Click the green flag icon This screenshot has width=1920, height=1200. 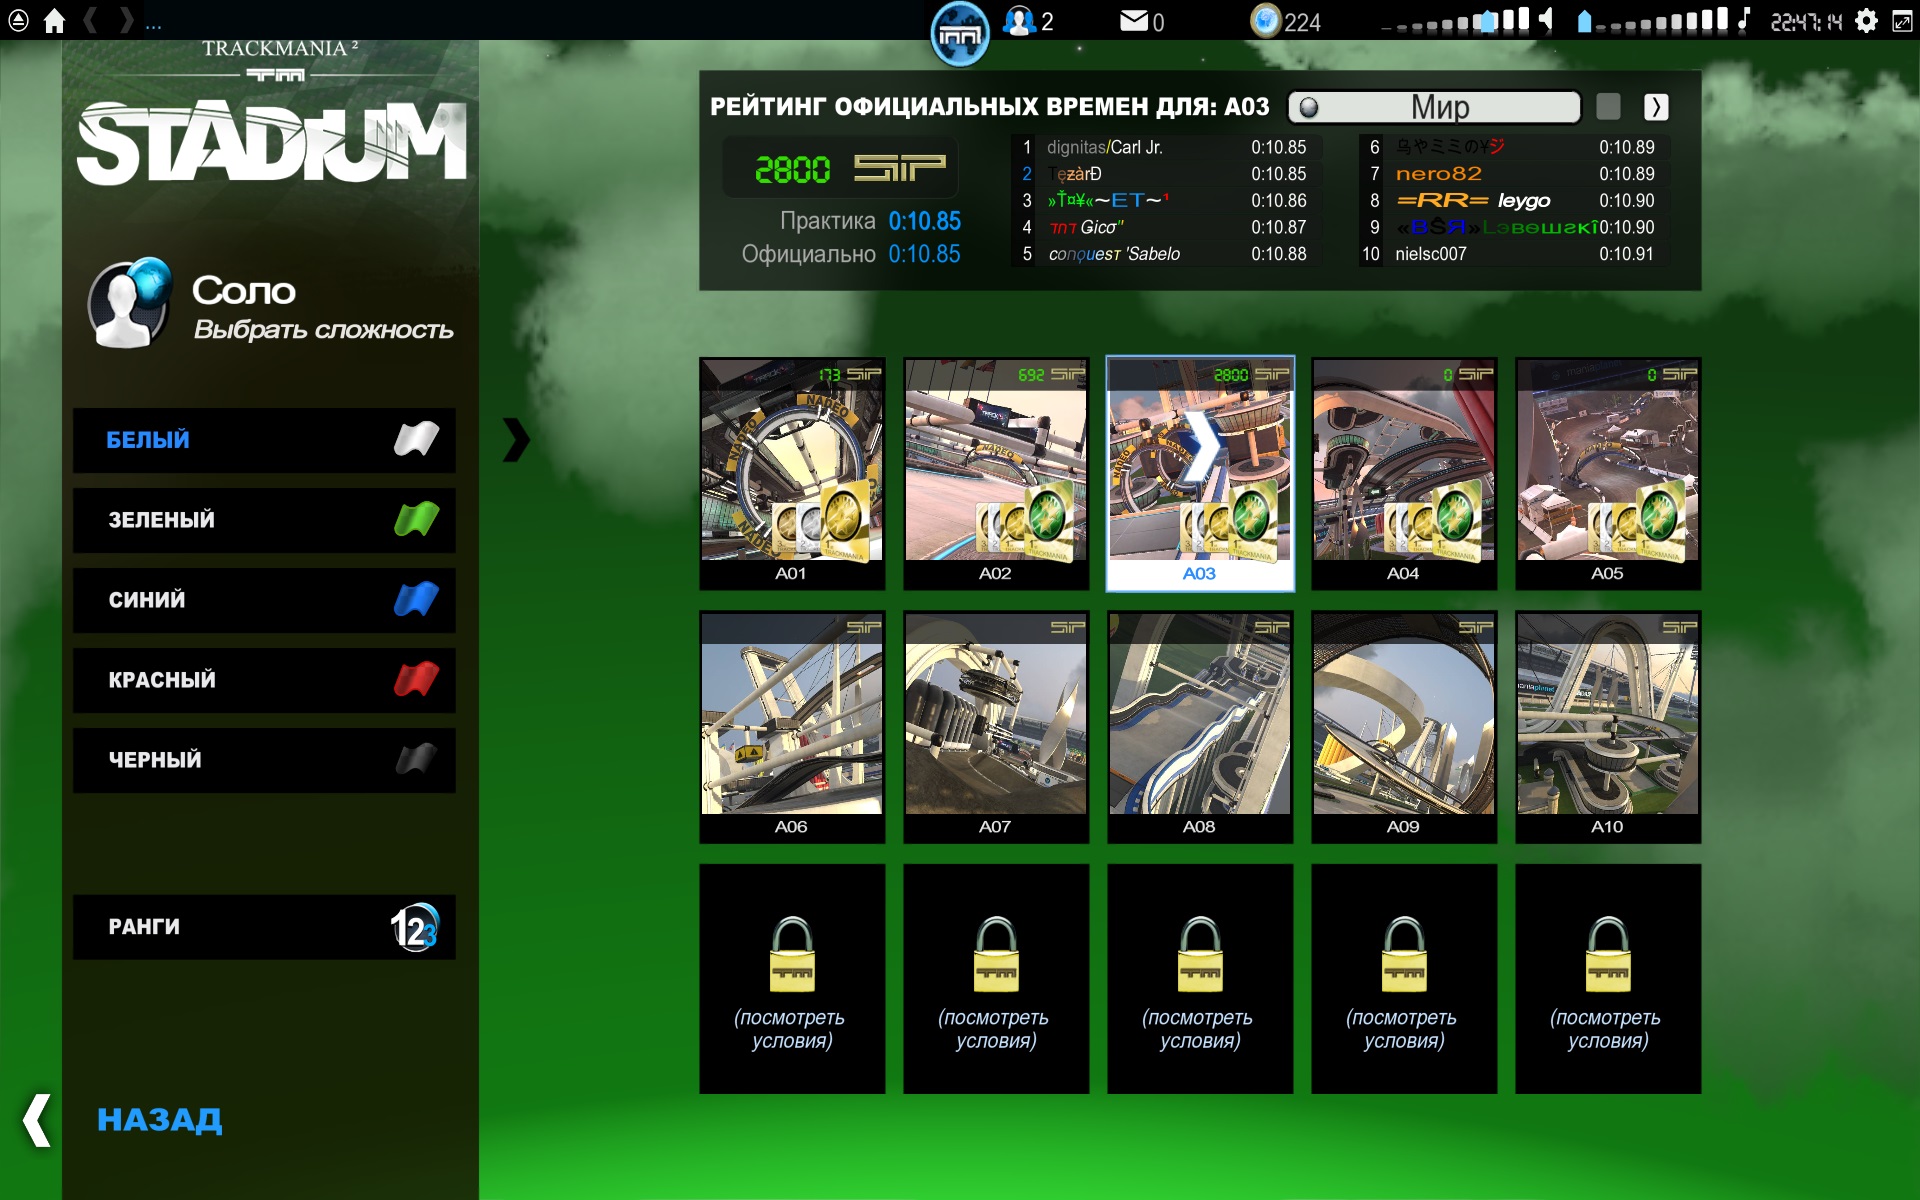click(x=416, y=519)
